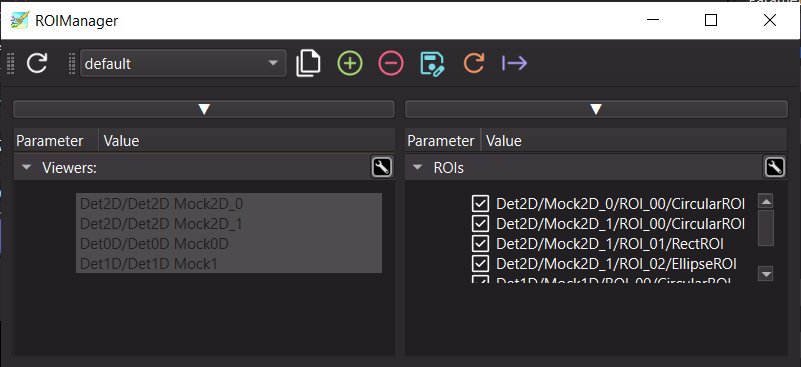Click the ROIManager app icon in title bar
The width and height of the screenshot is (801, 367).
pyautogui.click(x=19, y=20)
